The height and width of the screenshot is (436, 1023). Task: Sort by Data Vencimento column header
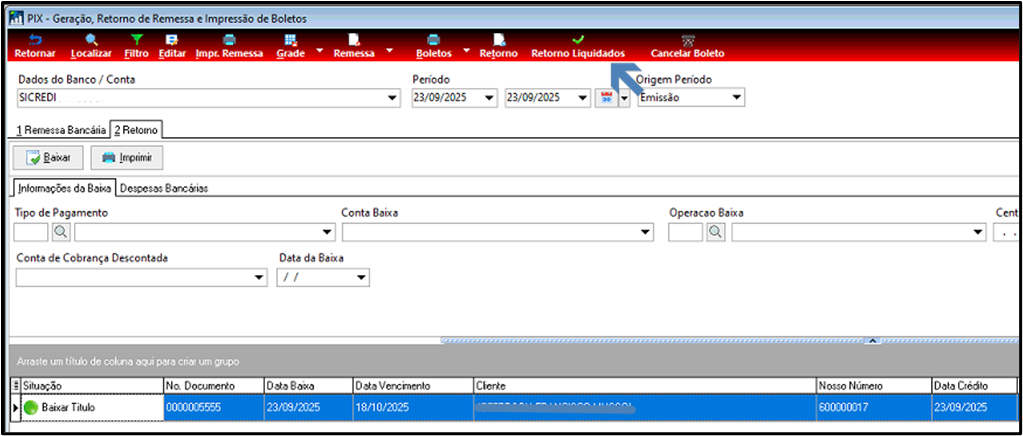(412, 386)
